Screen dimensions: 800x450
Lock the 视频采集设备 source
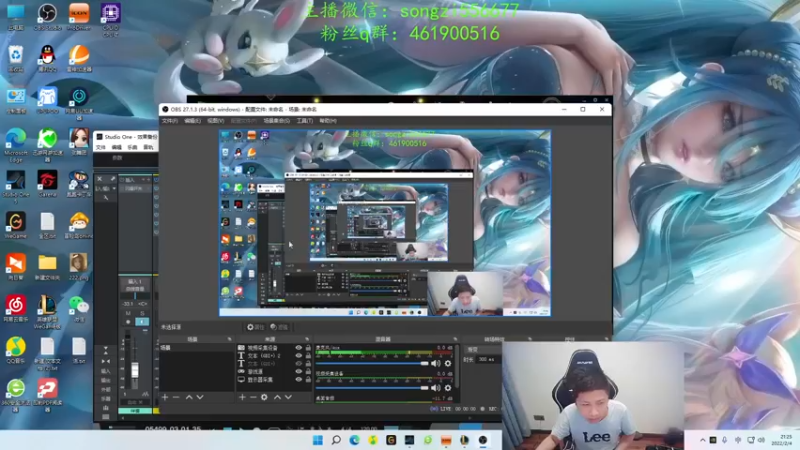308,347
